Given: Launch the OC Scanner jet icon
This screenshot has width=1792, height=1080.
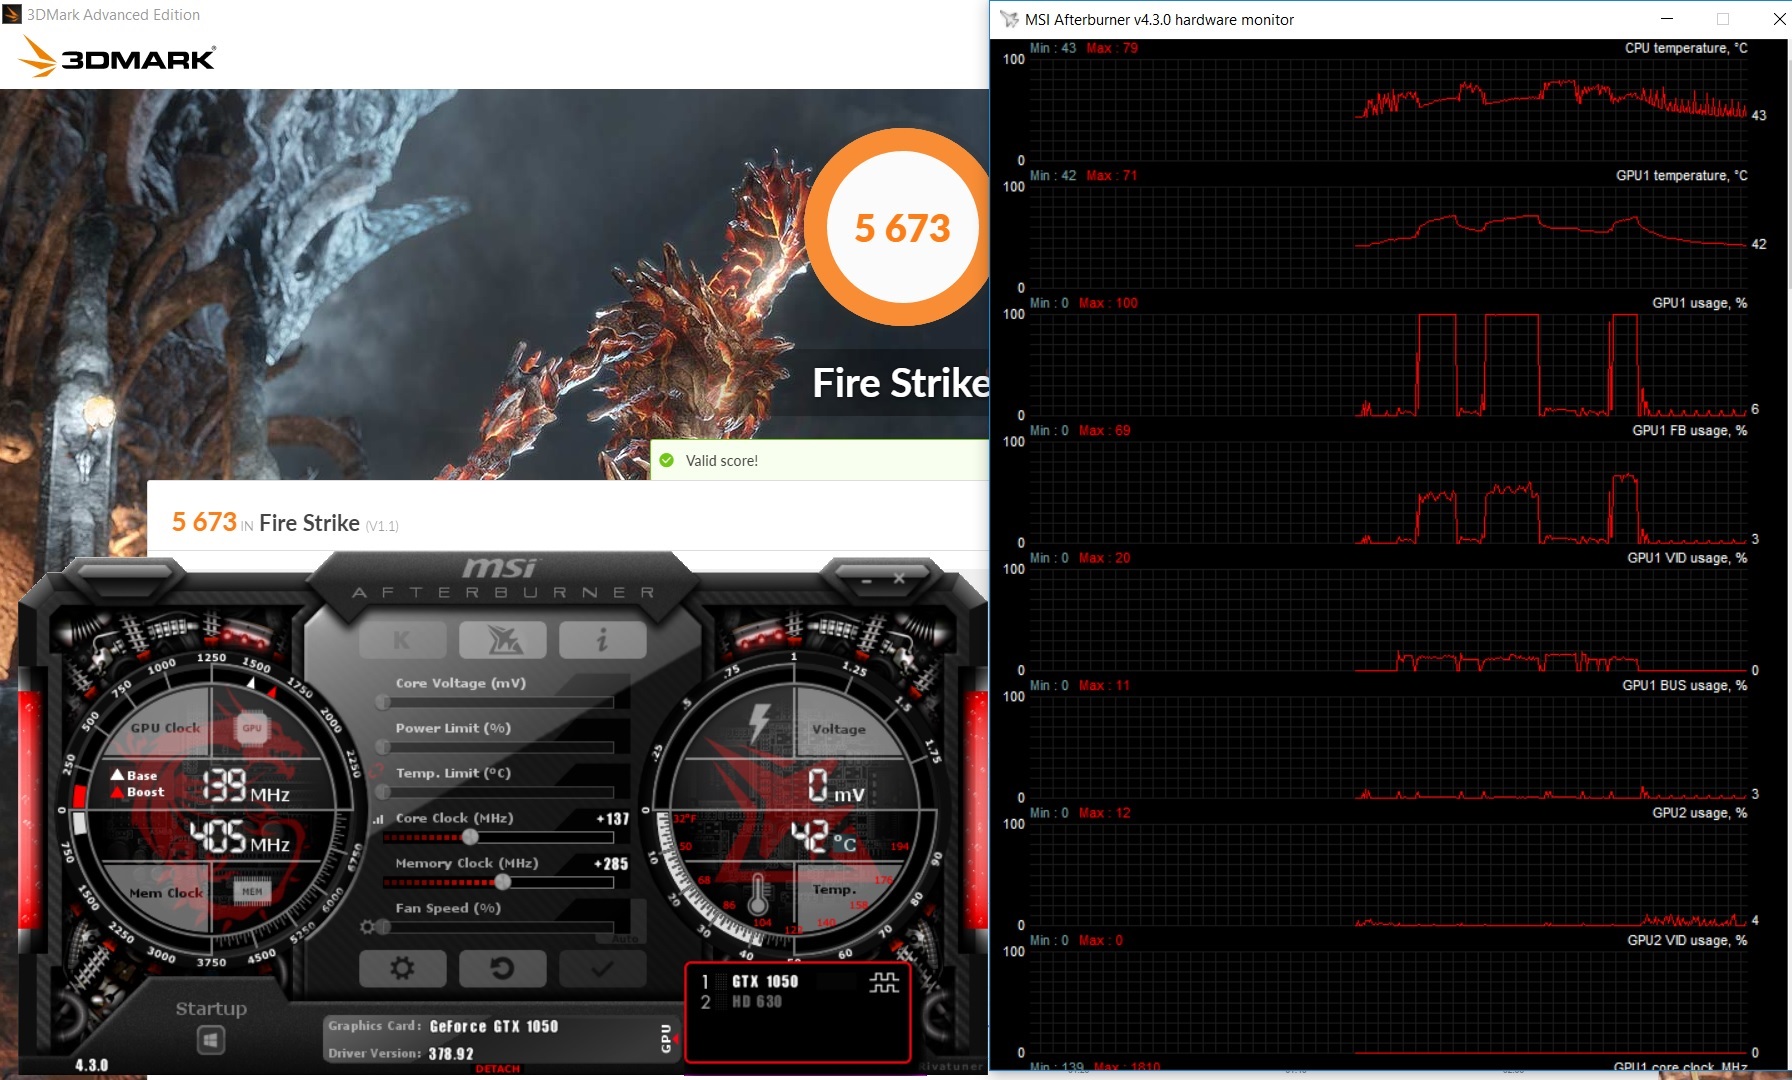Looking at the screenshot, I should point(503,641).
